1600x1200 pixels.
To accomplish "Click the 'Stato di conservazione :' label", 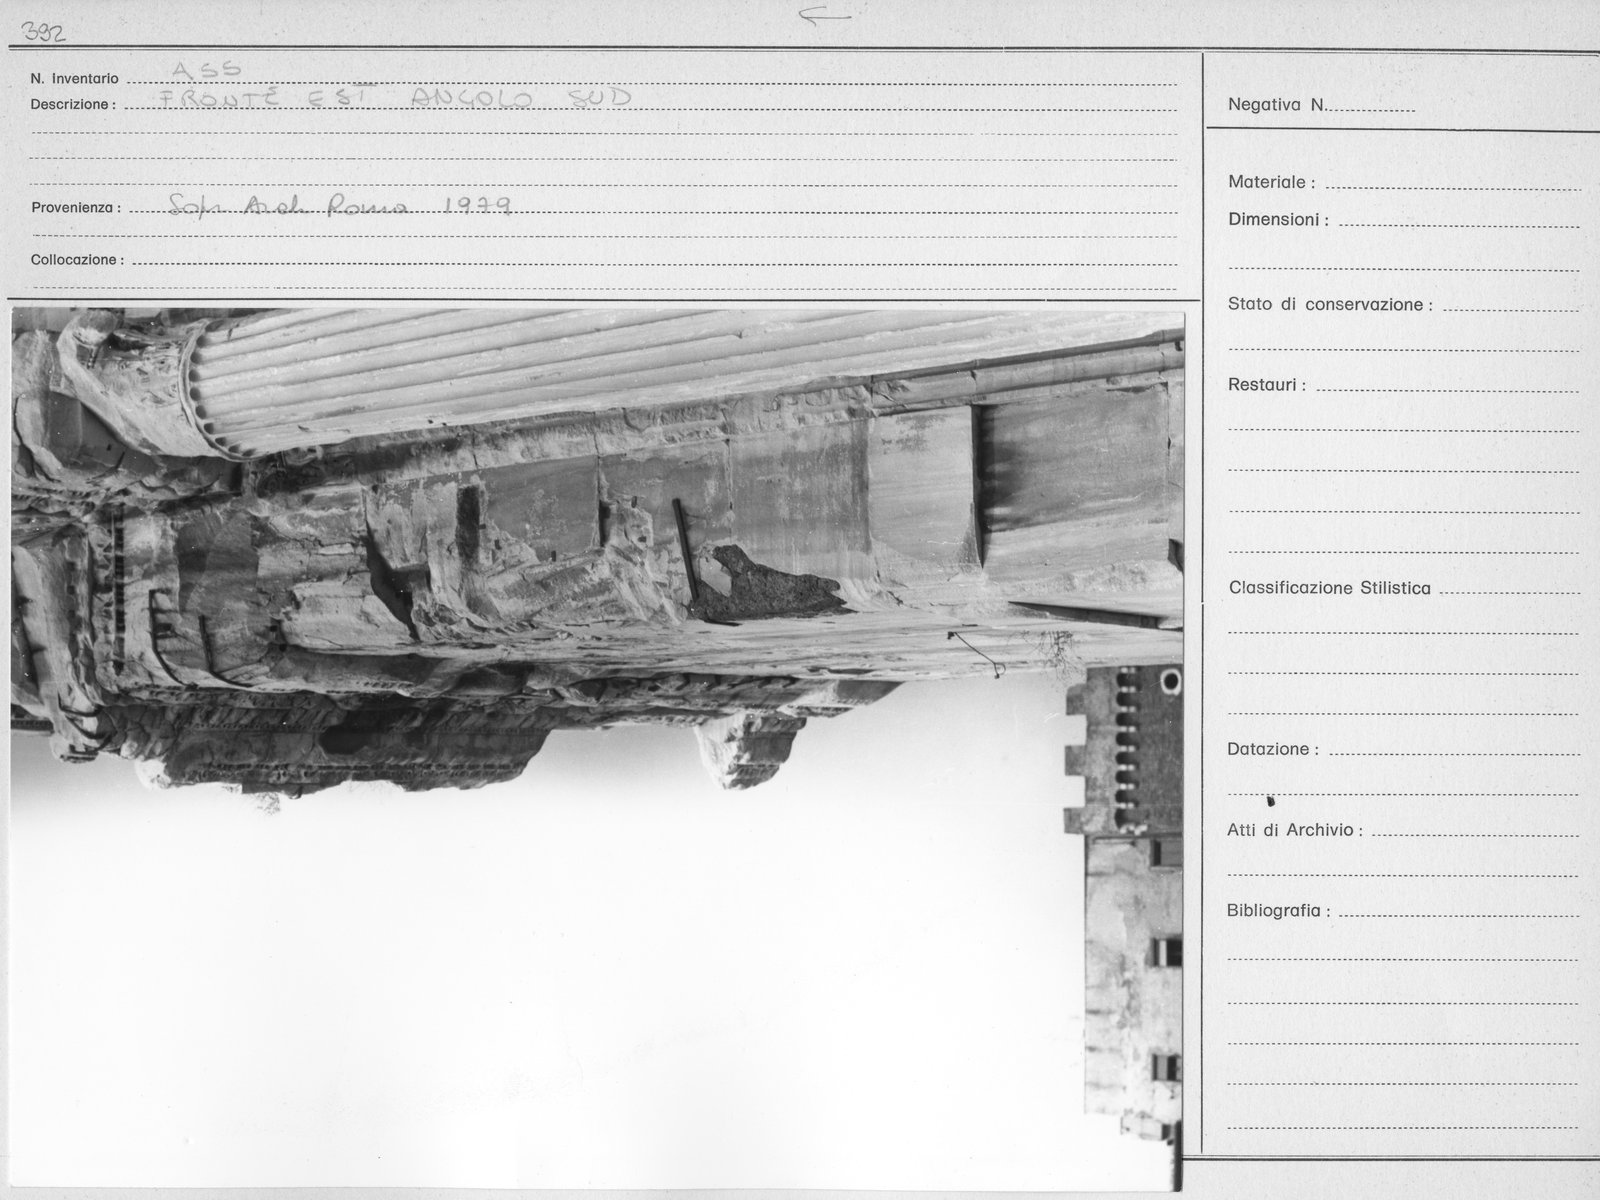I will [x=1330, y=305].
